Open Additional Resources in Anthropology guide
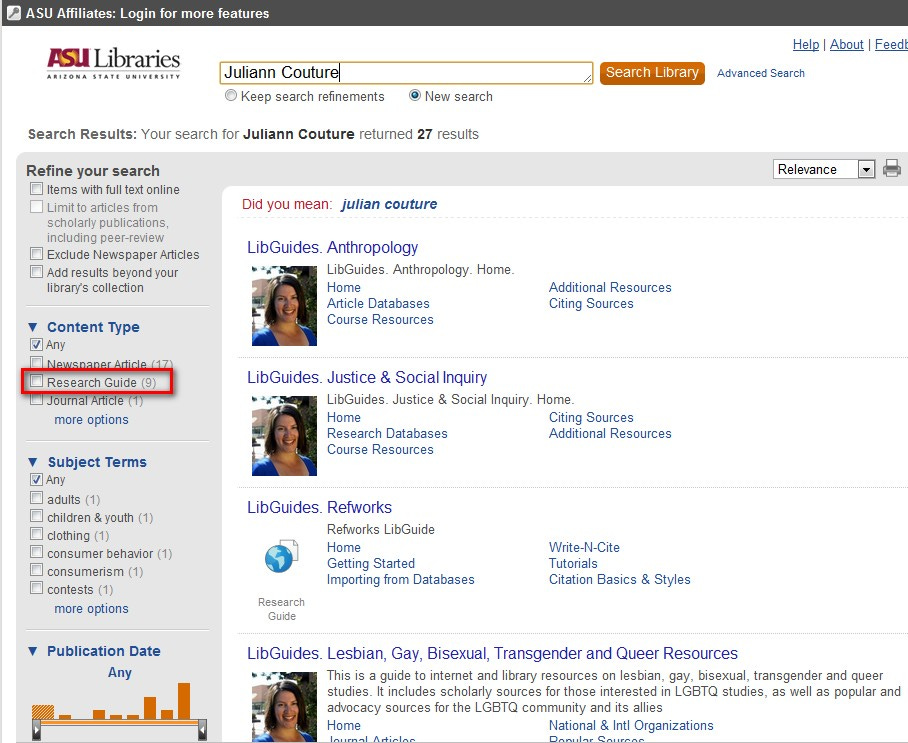Viewport: 908px width, 743px height. pos(610,287)
